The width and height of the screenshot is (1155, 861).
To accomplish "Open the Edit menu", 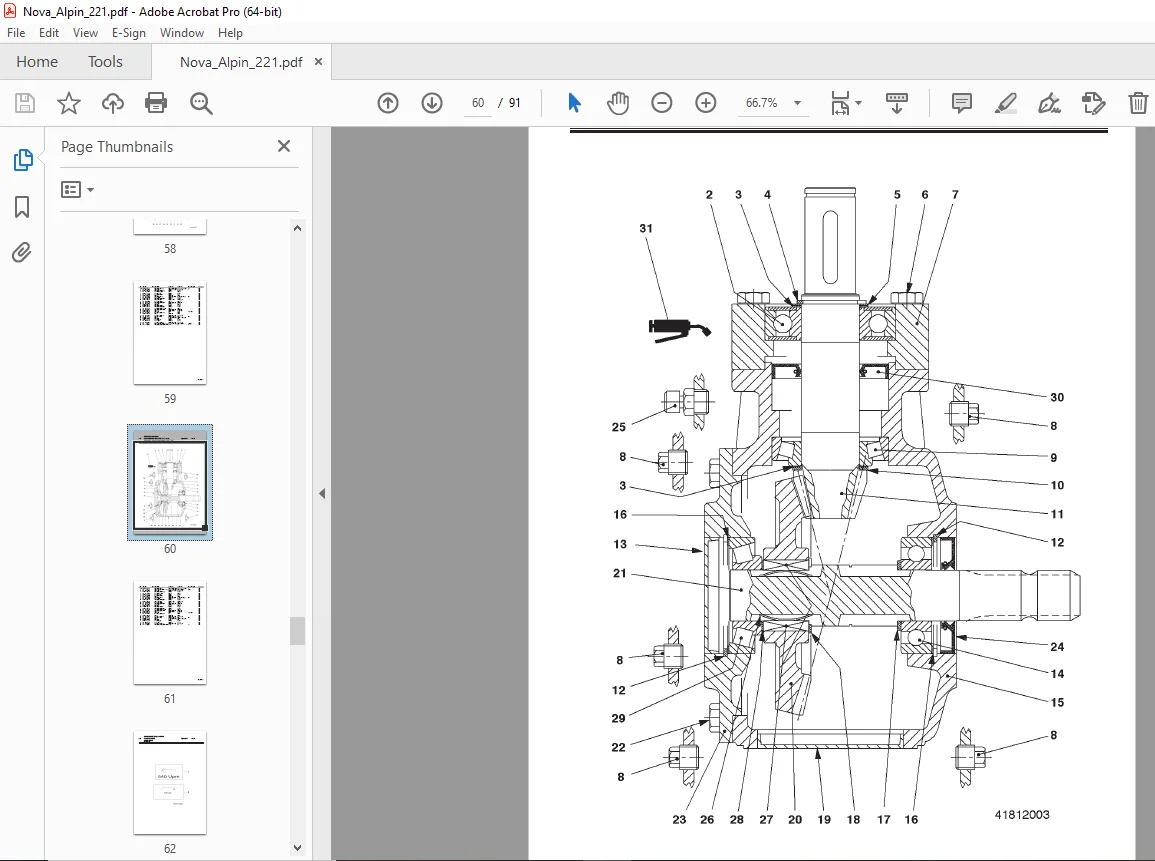I will (x=49, y=33).
